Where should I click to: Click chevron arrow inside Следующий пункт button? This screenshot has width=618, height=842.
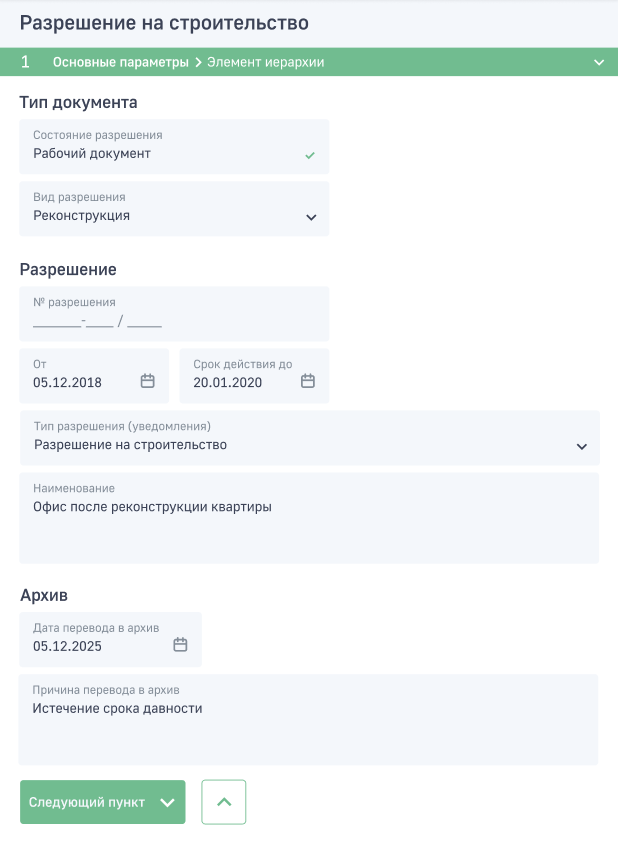168,802
